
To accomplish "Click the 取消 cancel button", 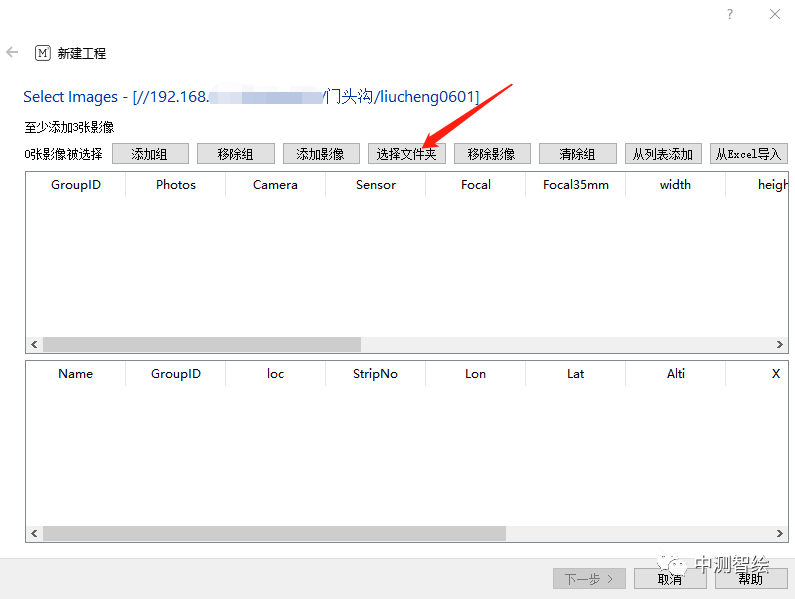I will pos(669,579).
